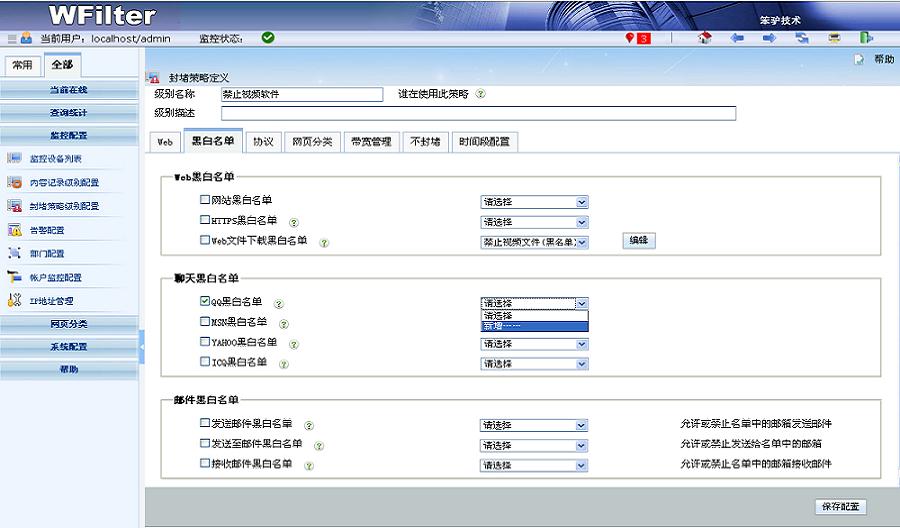This screenshot has width=900, height=528.
Task: Click the home icon in top toolbar
Action: click(x=705, y=38)
